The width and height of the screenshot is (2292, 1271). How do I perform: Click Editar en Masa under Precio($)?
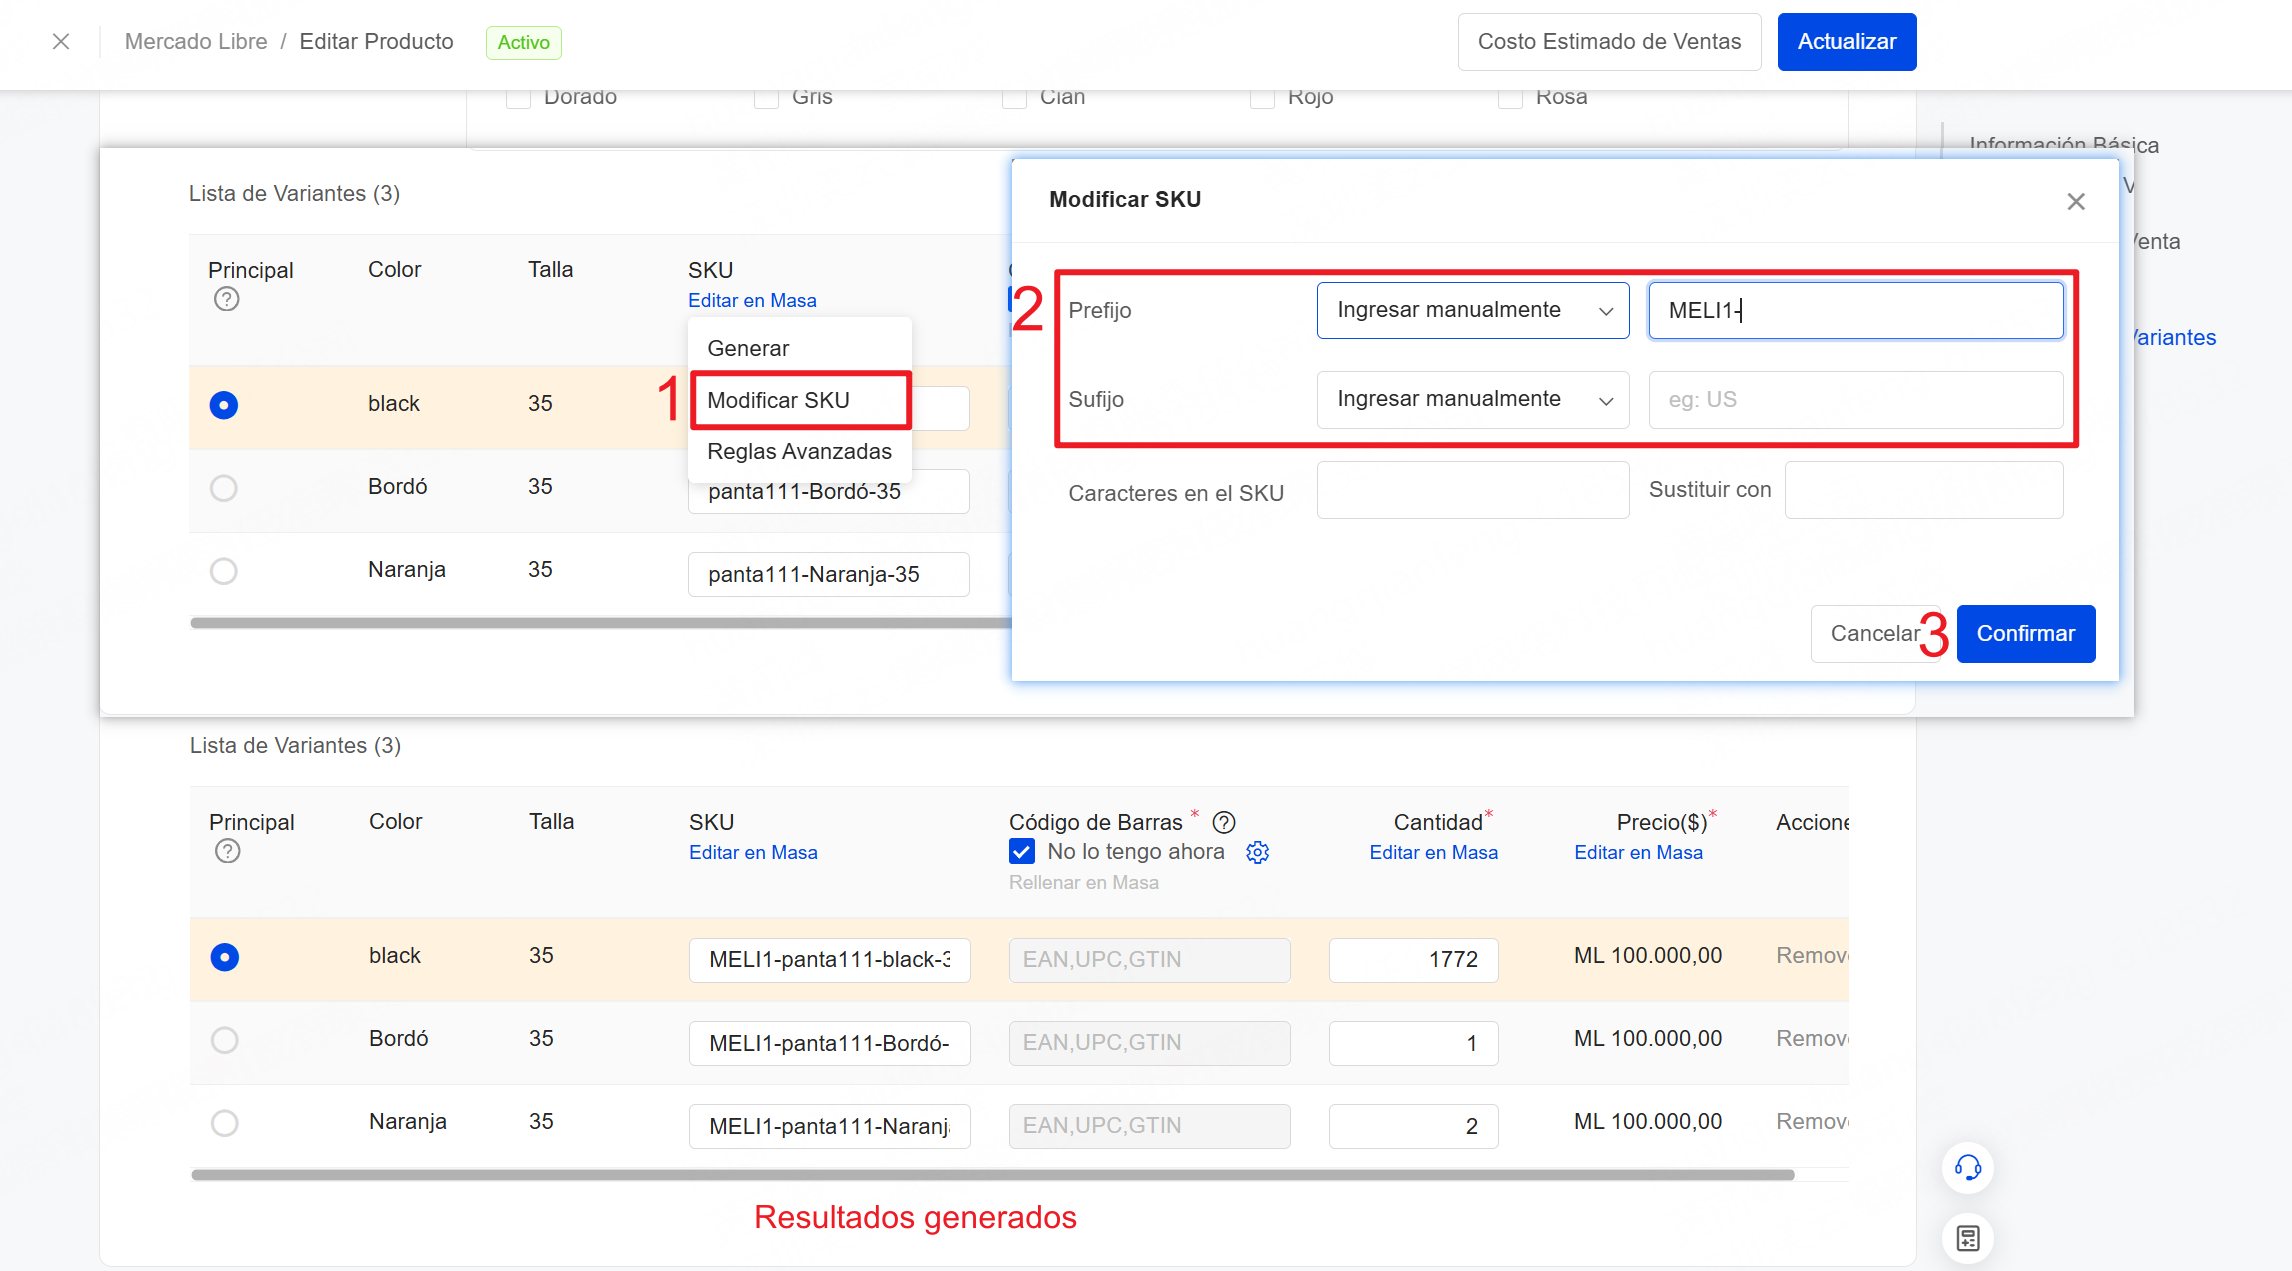pos(1638,852)
